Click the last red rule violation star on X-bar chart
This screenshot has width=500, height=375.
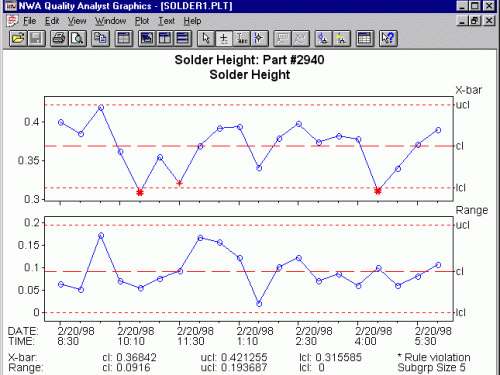378,191
